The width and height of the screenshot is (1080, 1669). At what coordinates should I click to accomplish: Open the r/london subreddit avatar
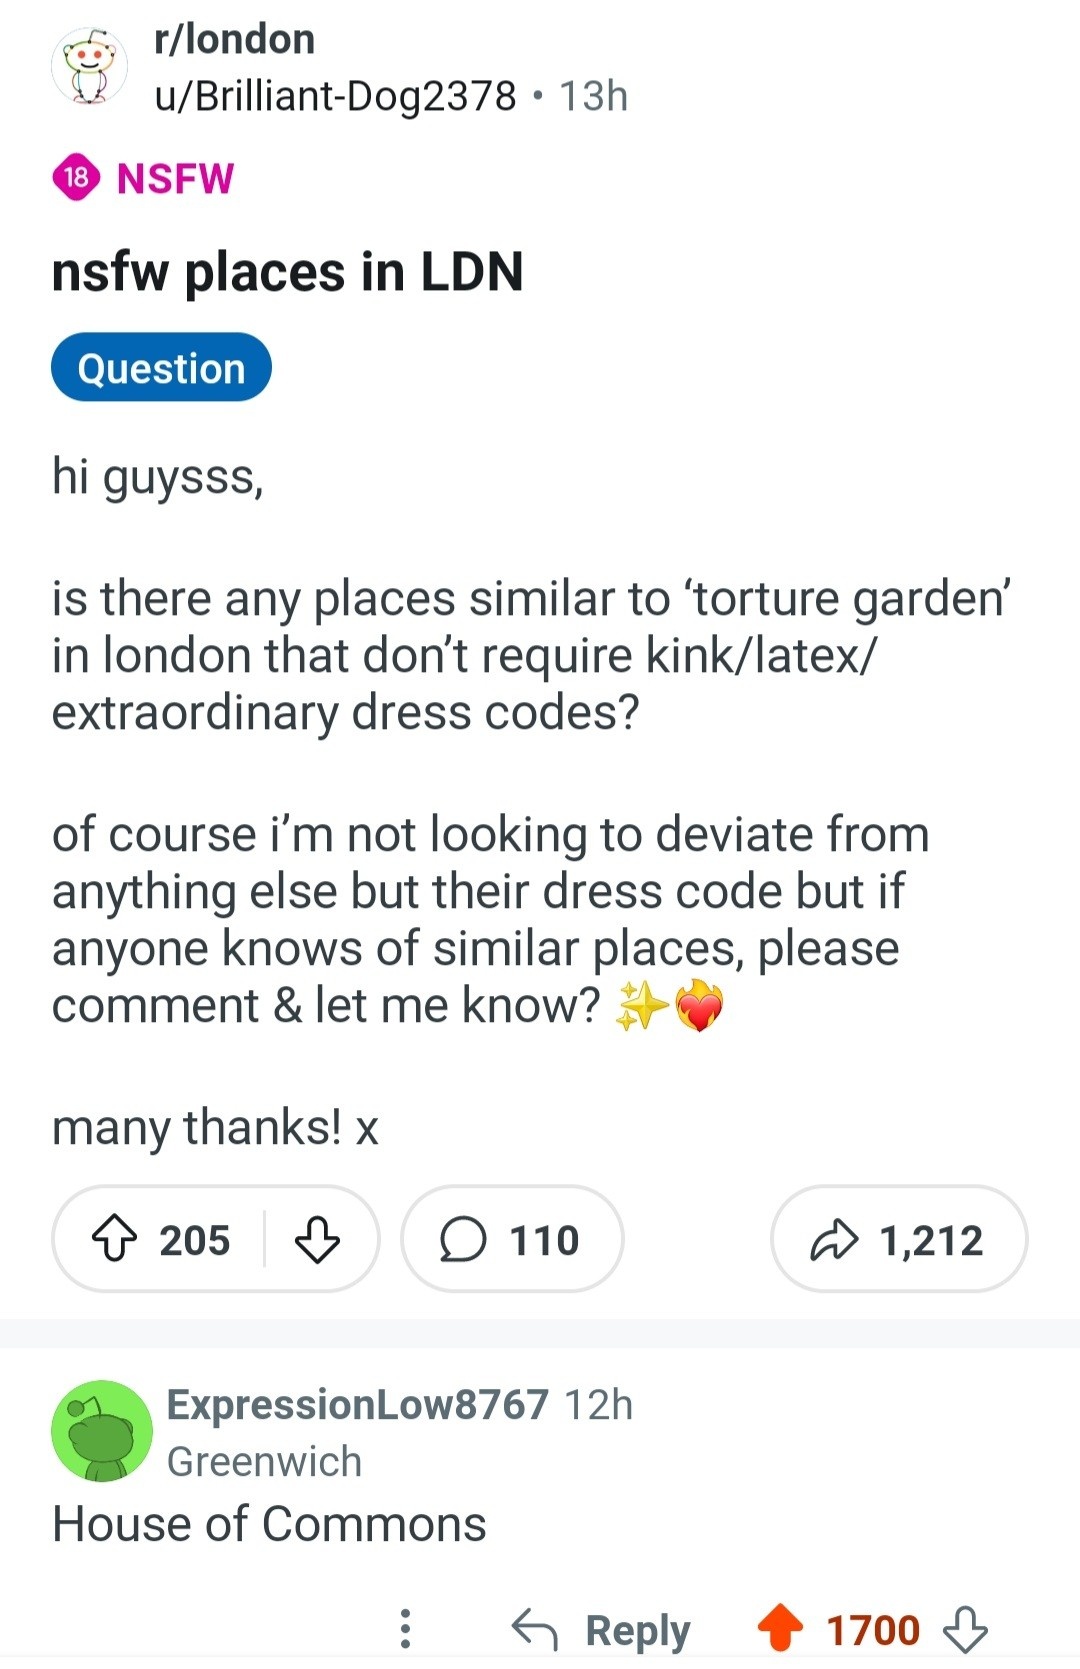pyautogui.click(x=90, y=66)
